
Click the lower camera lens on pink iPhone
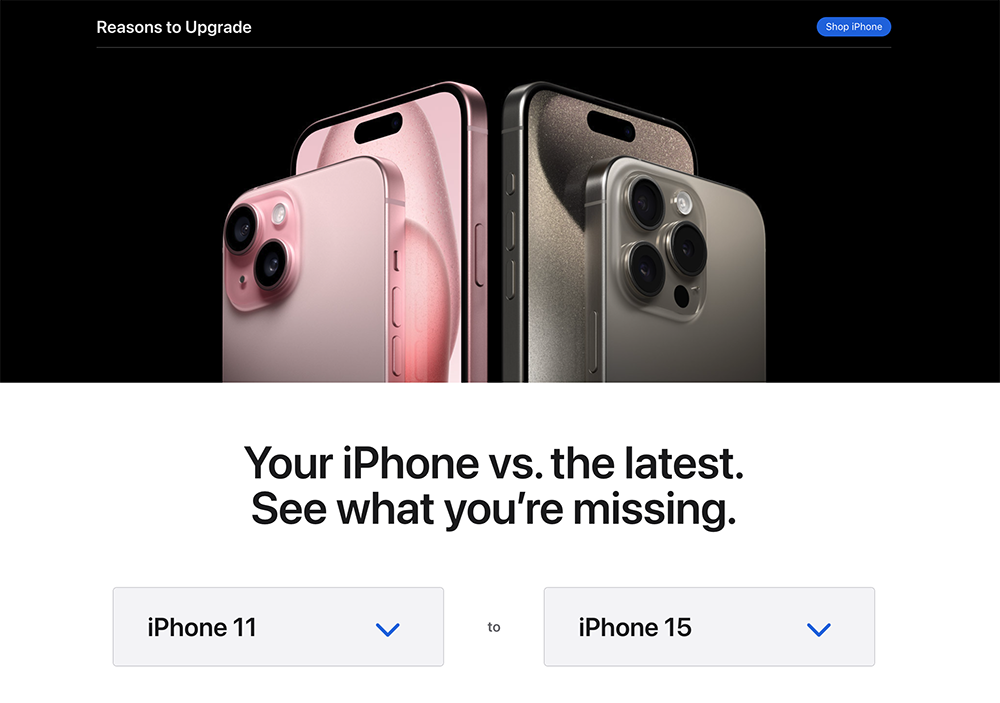pyautogui.click(x=272, y=263)
